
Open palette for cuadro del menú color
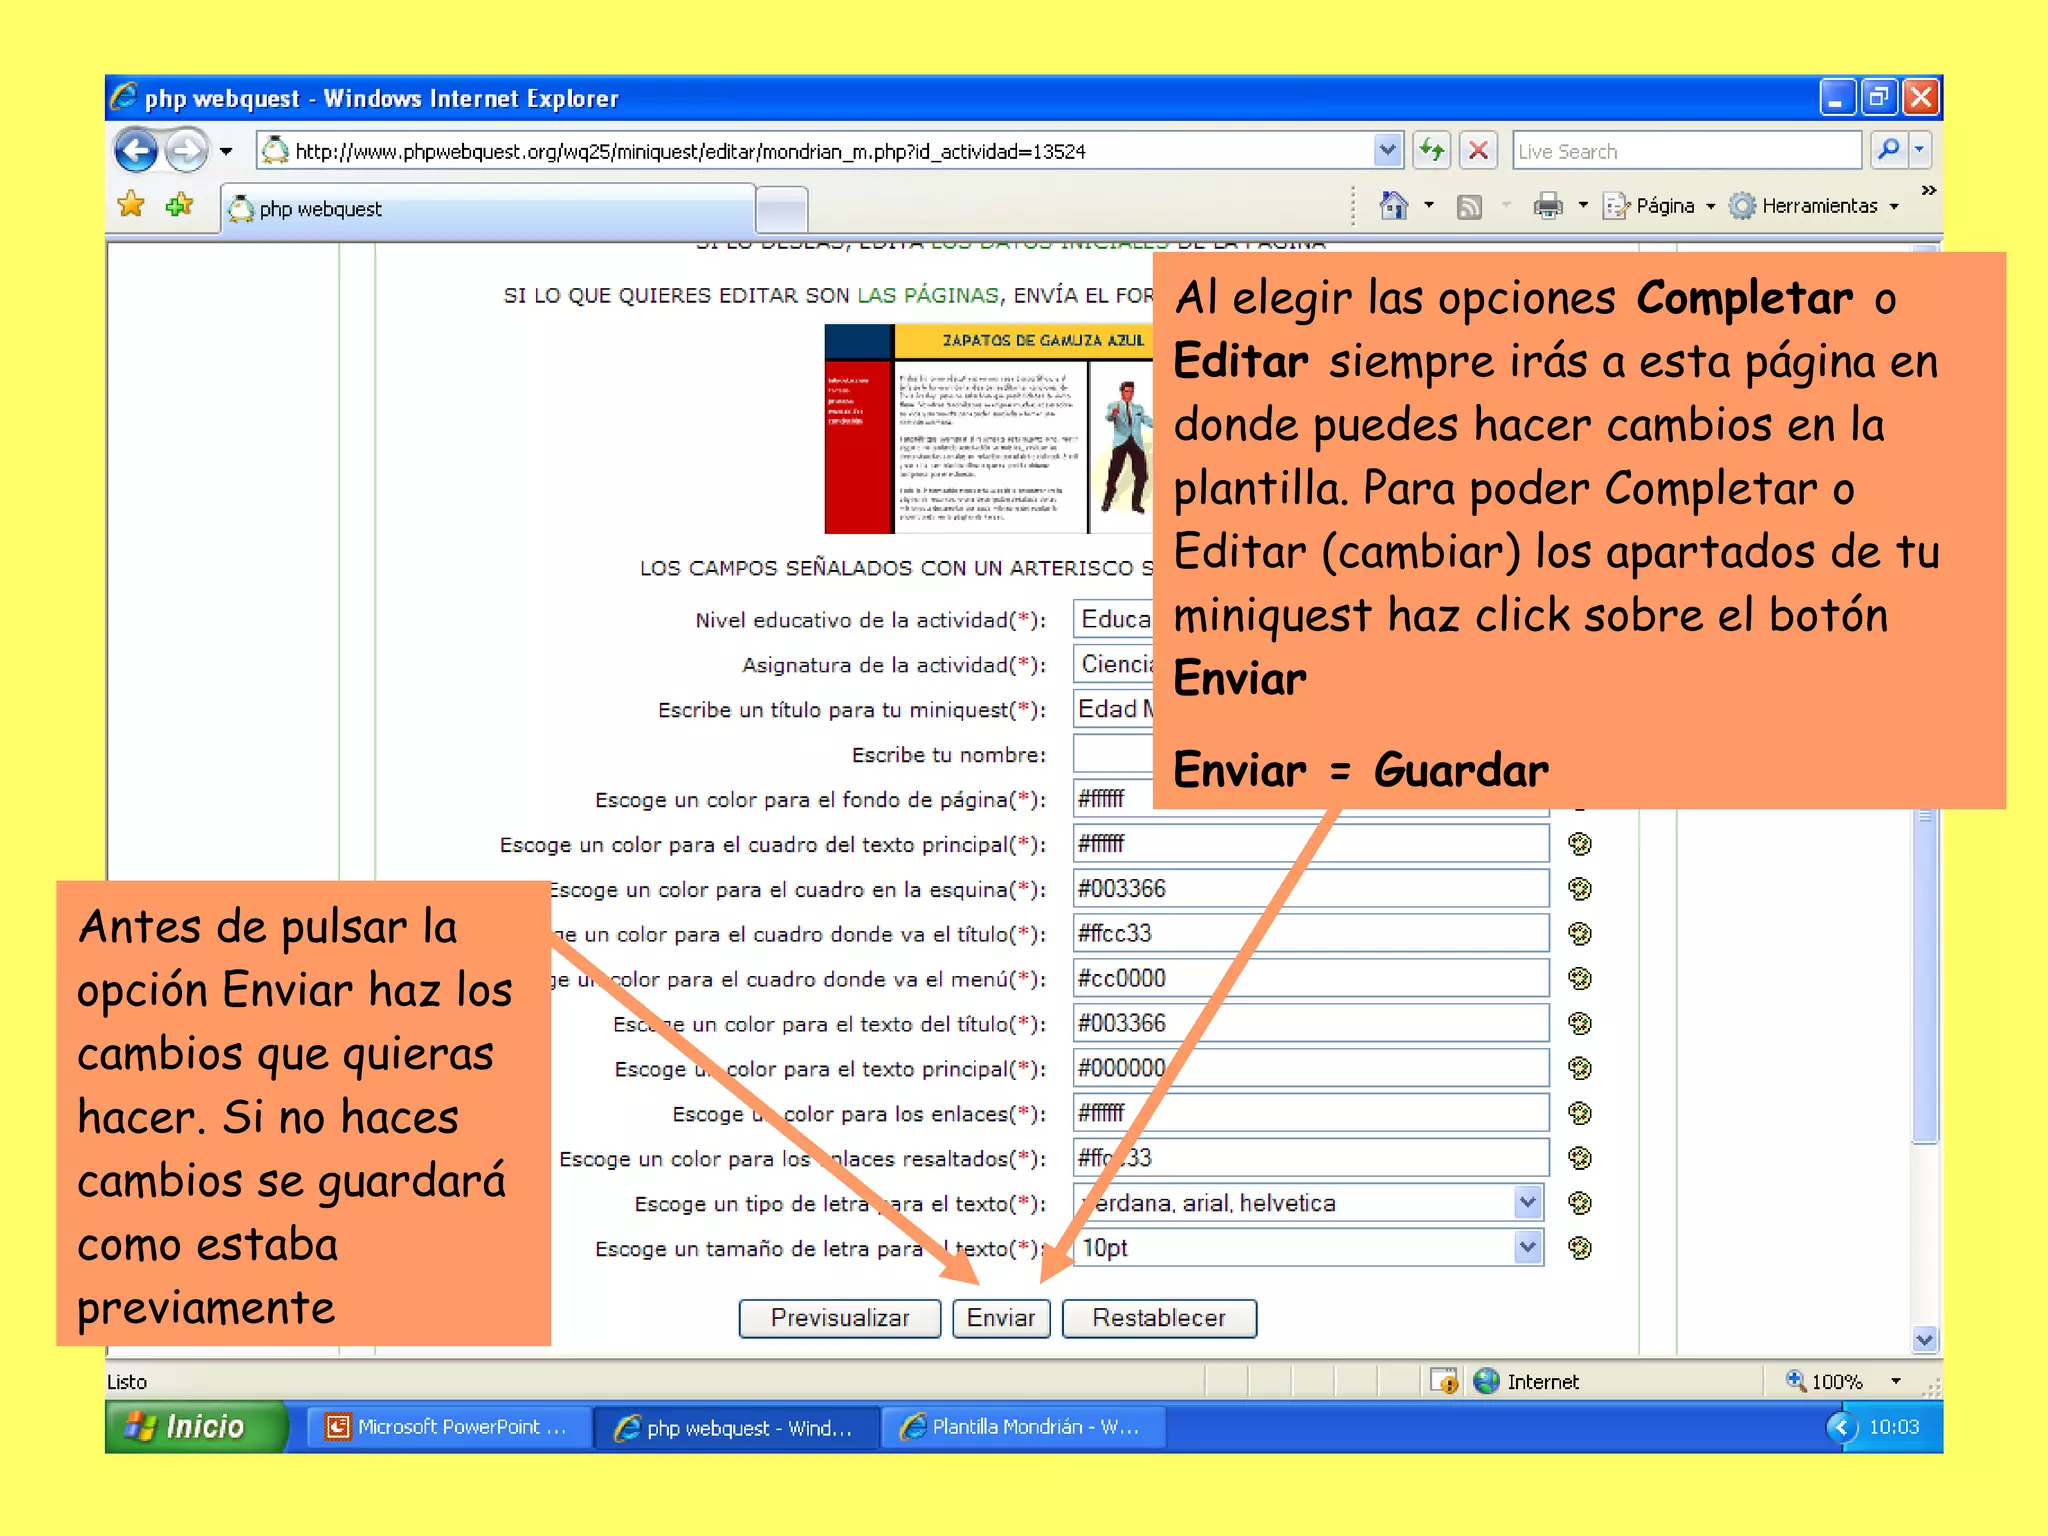click(1580, 979)
